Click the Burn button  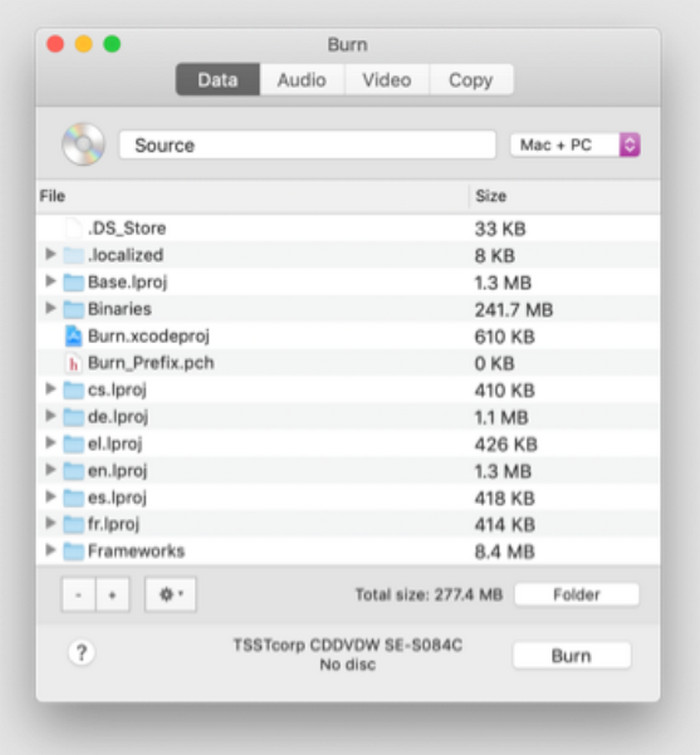pyautogui.click(x=571, y=655)
